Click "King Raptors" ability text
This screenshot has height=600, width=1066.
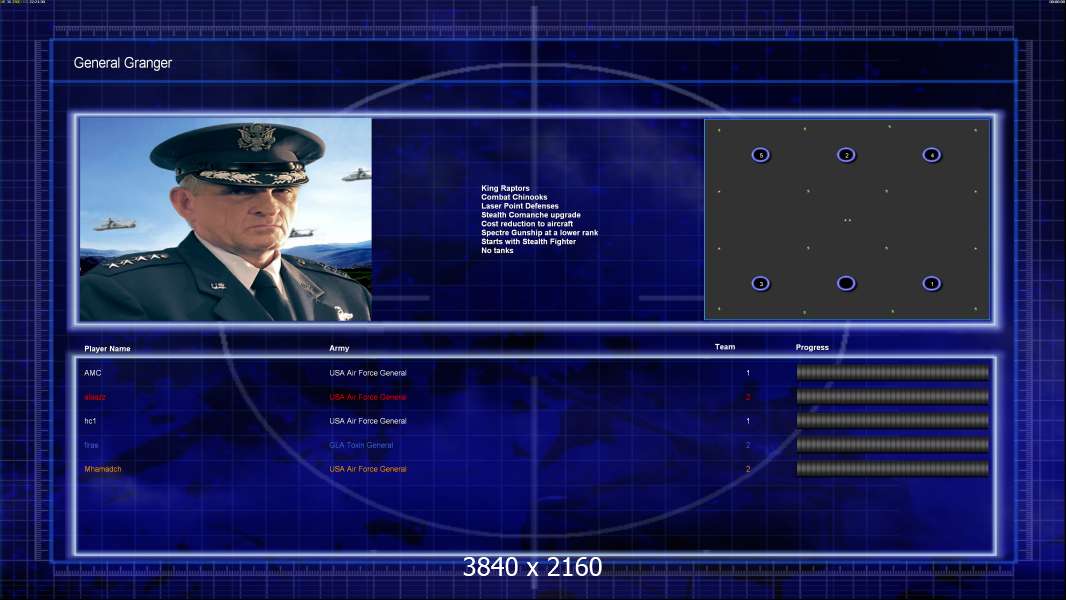coord(505,188)
